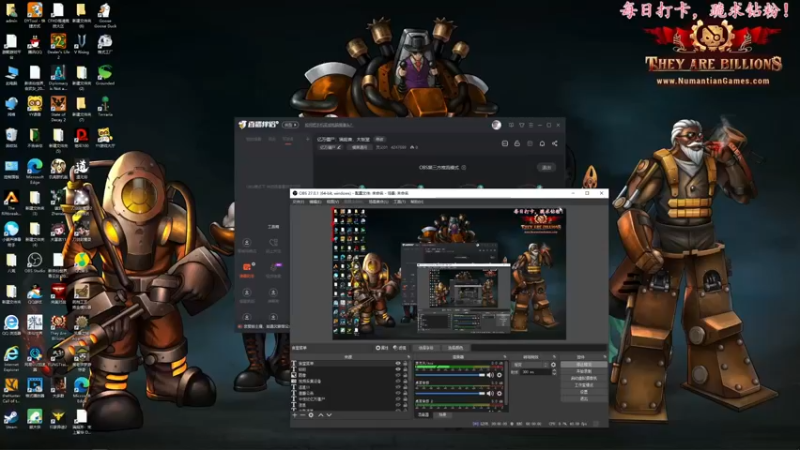Screen dimensions: 800x450
Task: Toggle visibility eye of sixth source row
Action: (398, 393)
